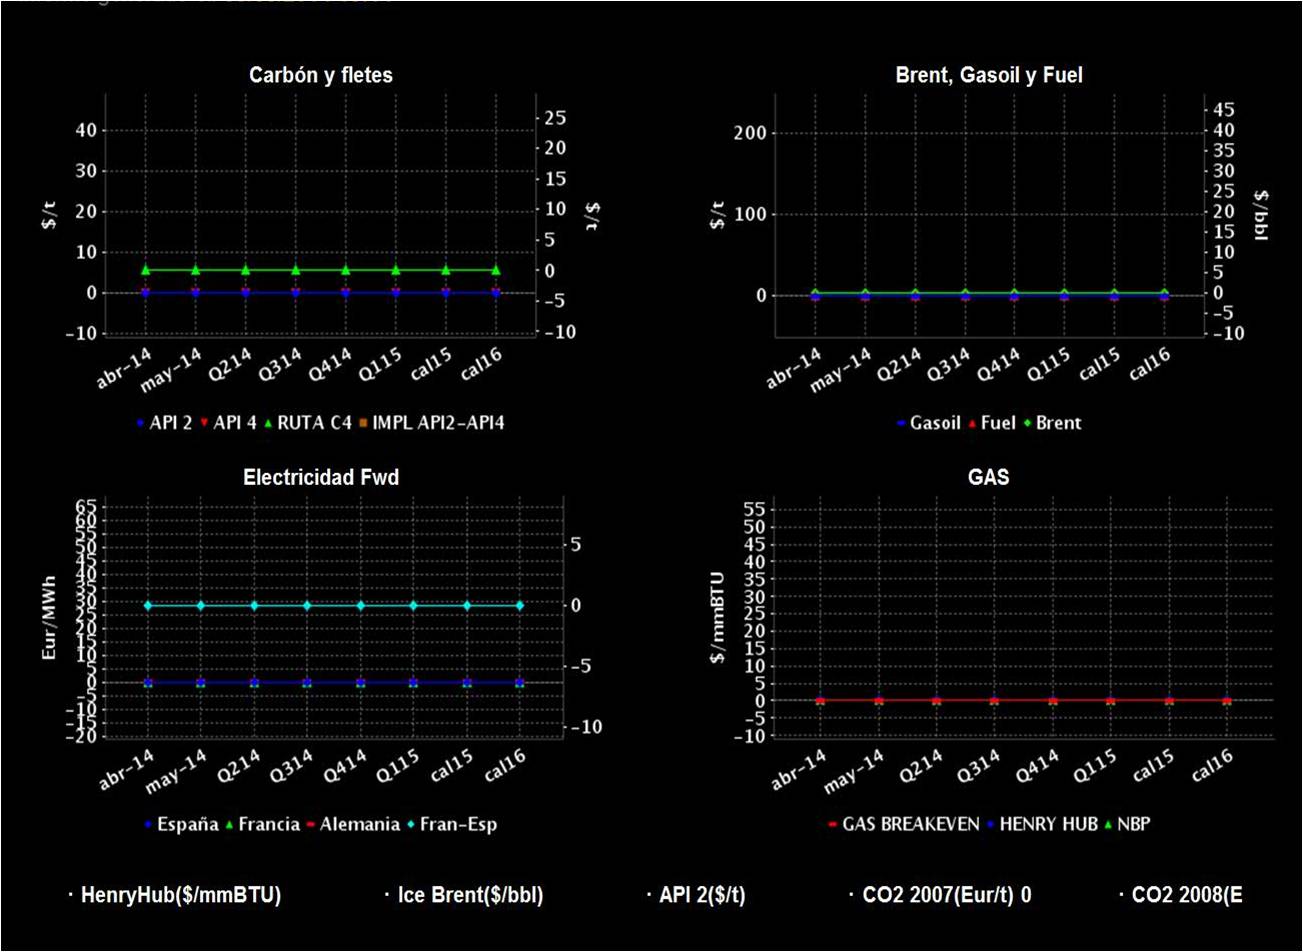Click 'cal16' label in Carbón y fletes chart
1303x952 pixels.
click(483, 365)
